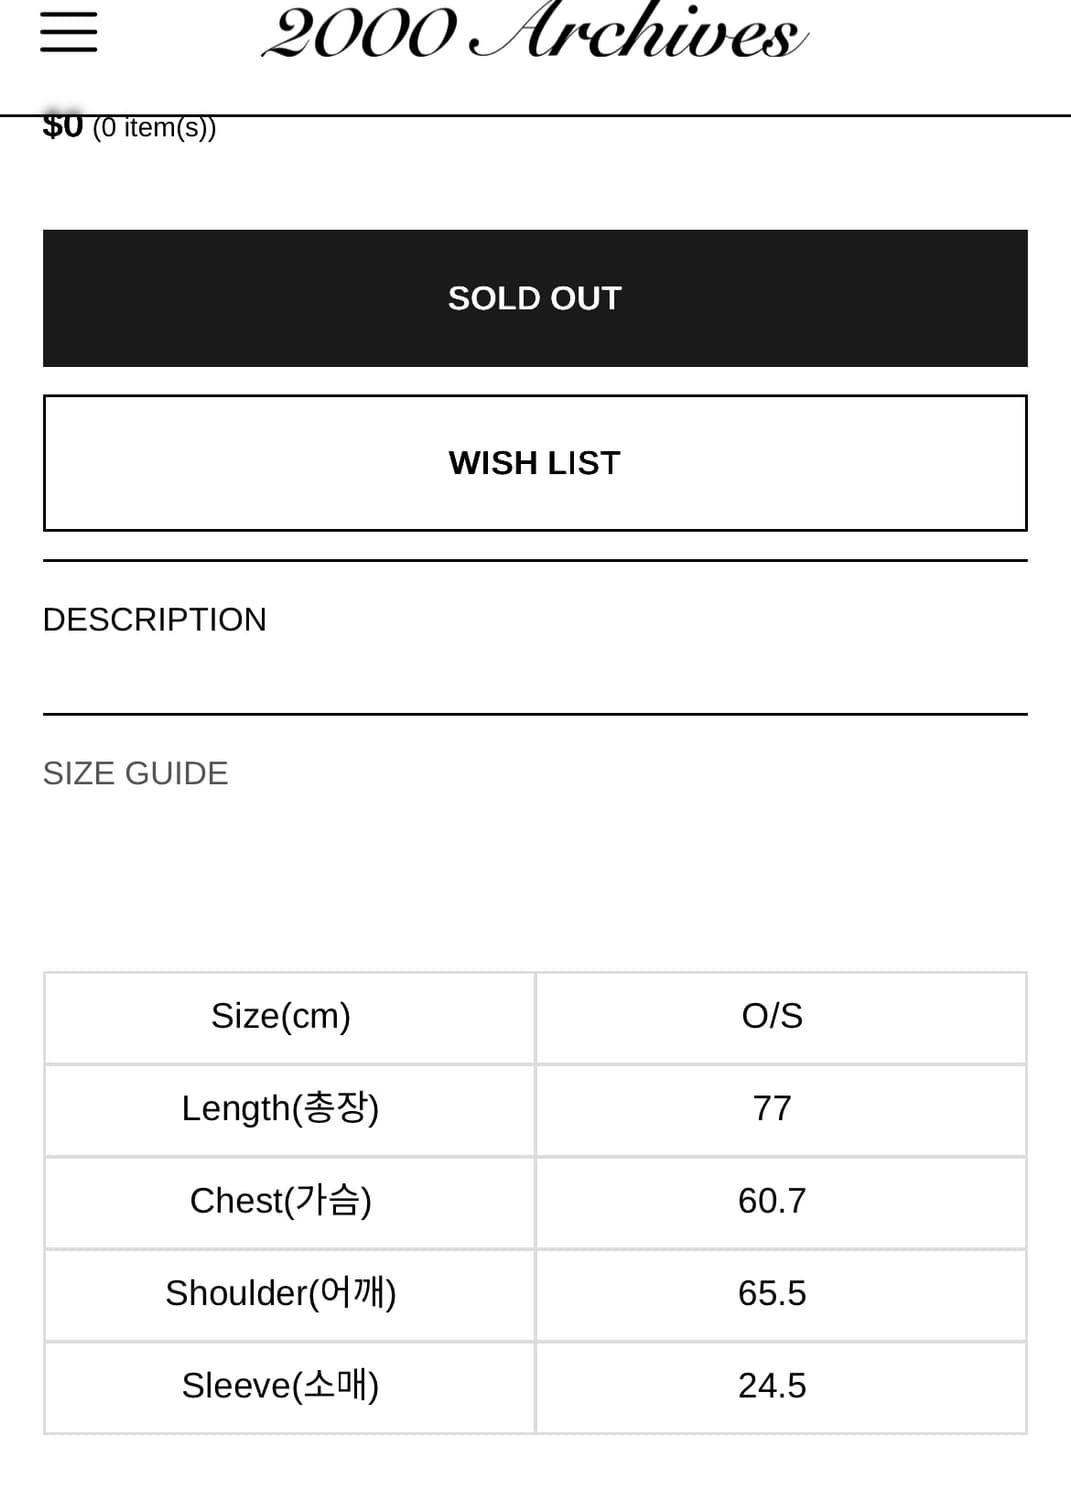Click the Length(총장) row label

pos(281,1109)
